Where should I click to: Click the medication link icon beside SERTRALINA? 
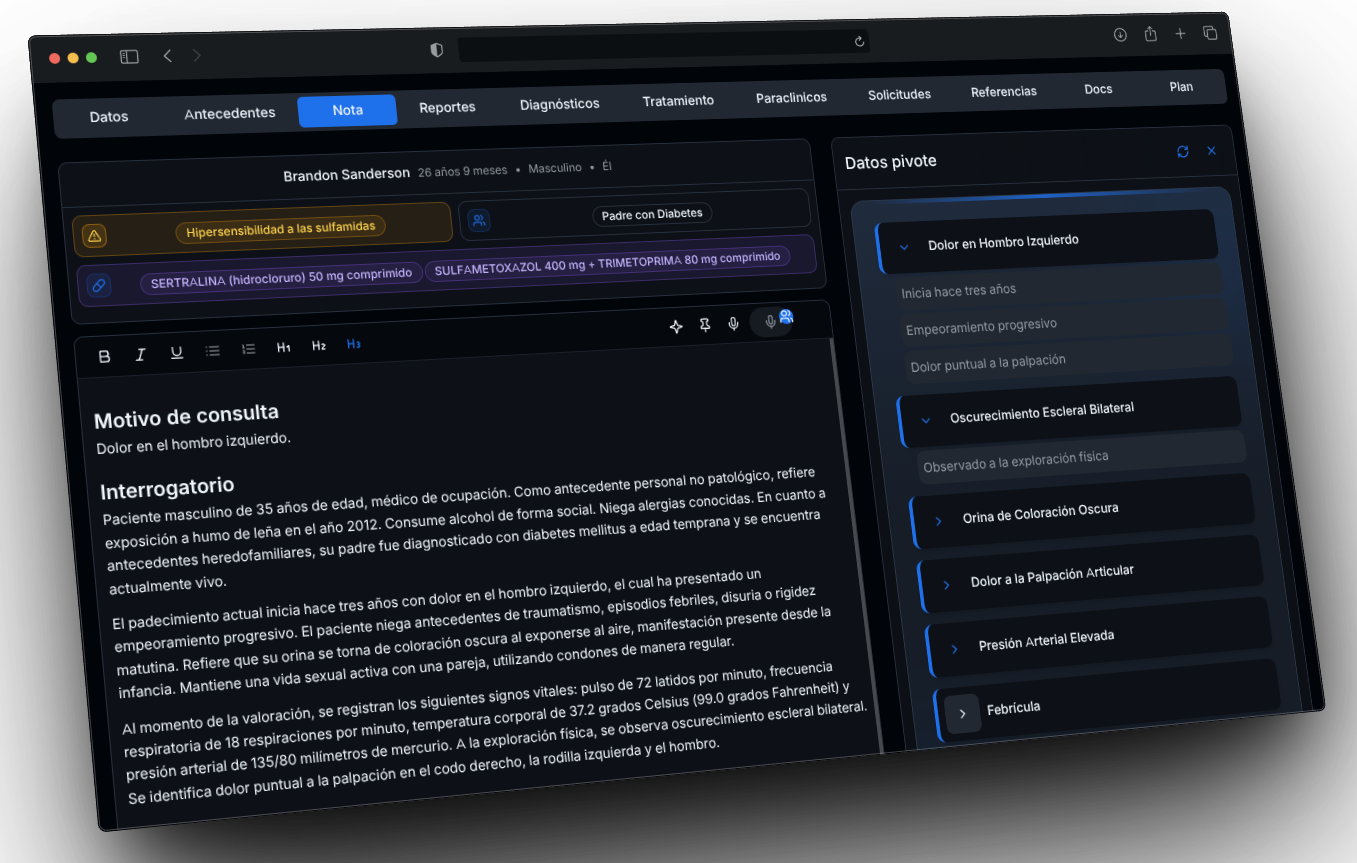point(98,286)
